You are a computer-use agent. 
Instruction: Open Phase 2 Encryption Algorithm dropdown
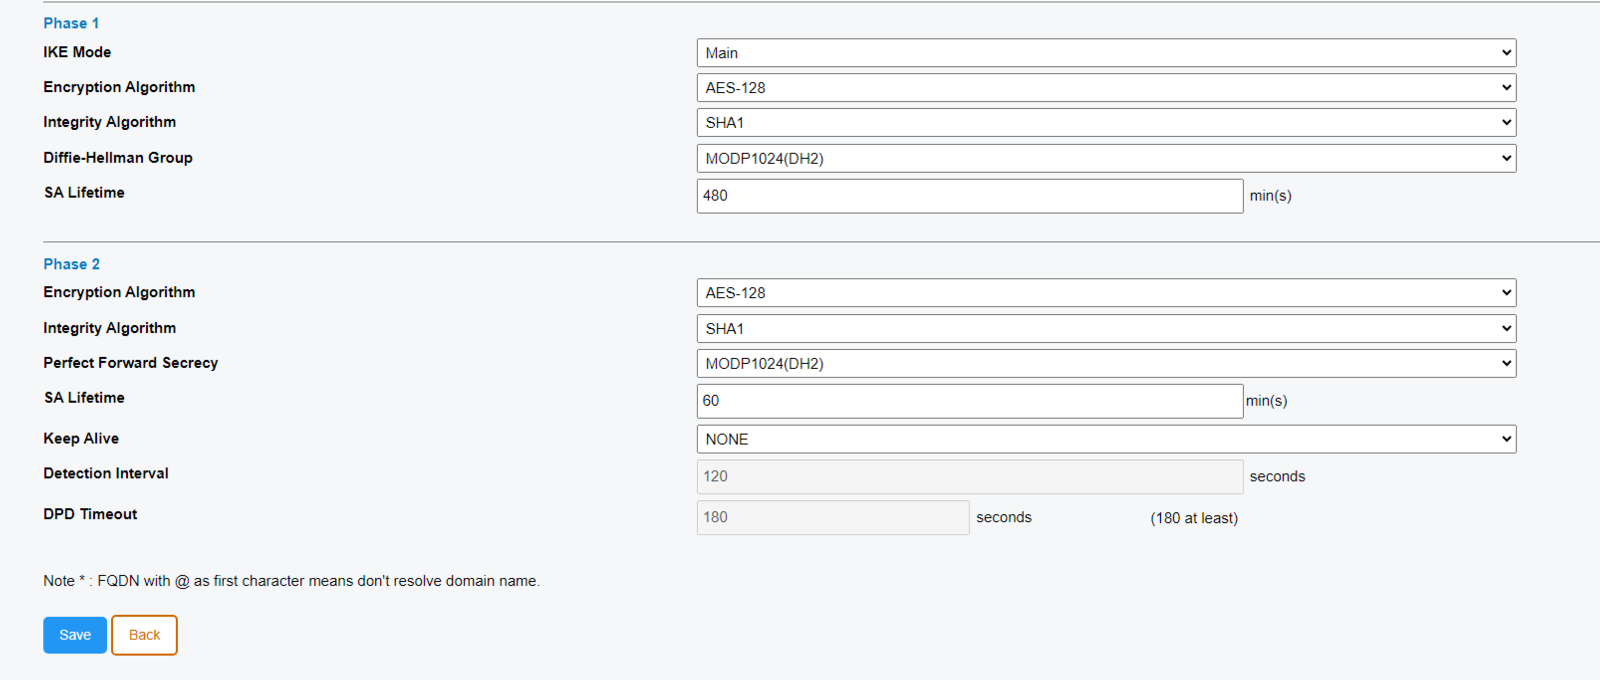tap(1105, 293)
